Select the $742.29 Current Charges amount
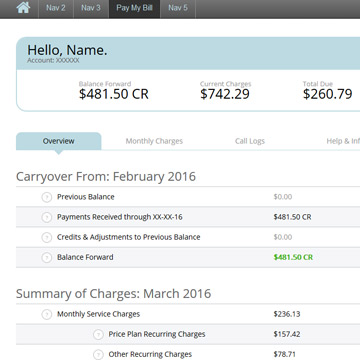The image size is (360, 360). (x=225, y=94)
